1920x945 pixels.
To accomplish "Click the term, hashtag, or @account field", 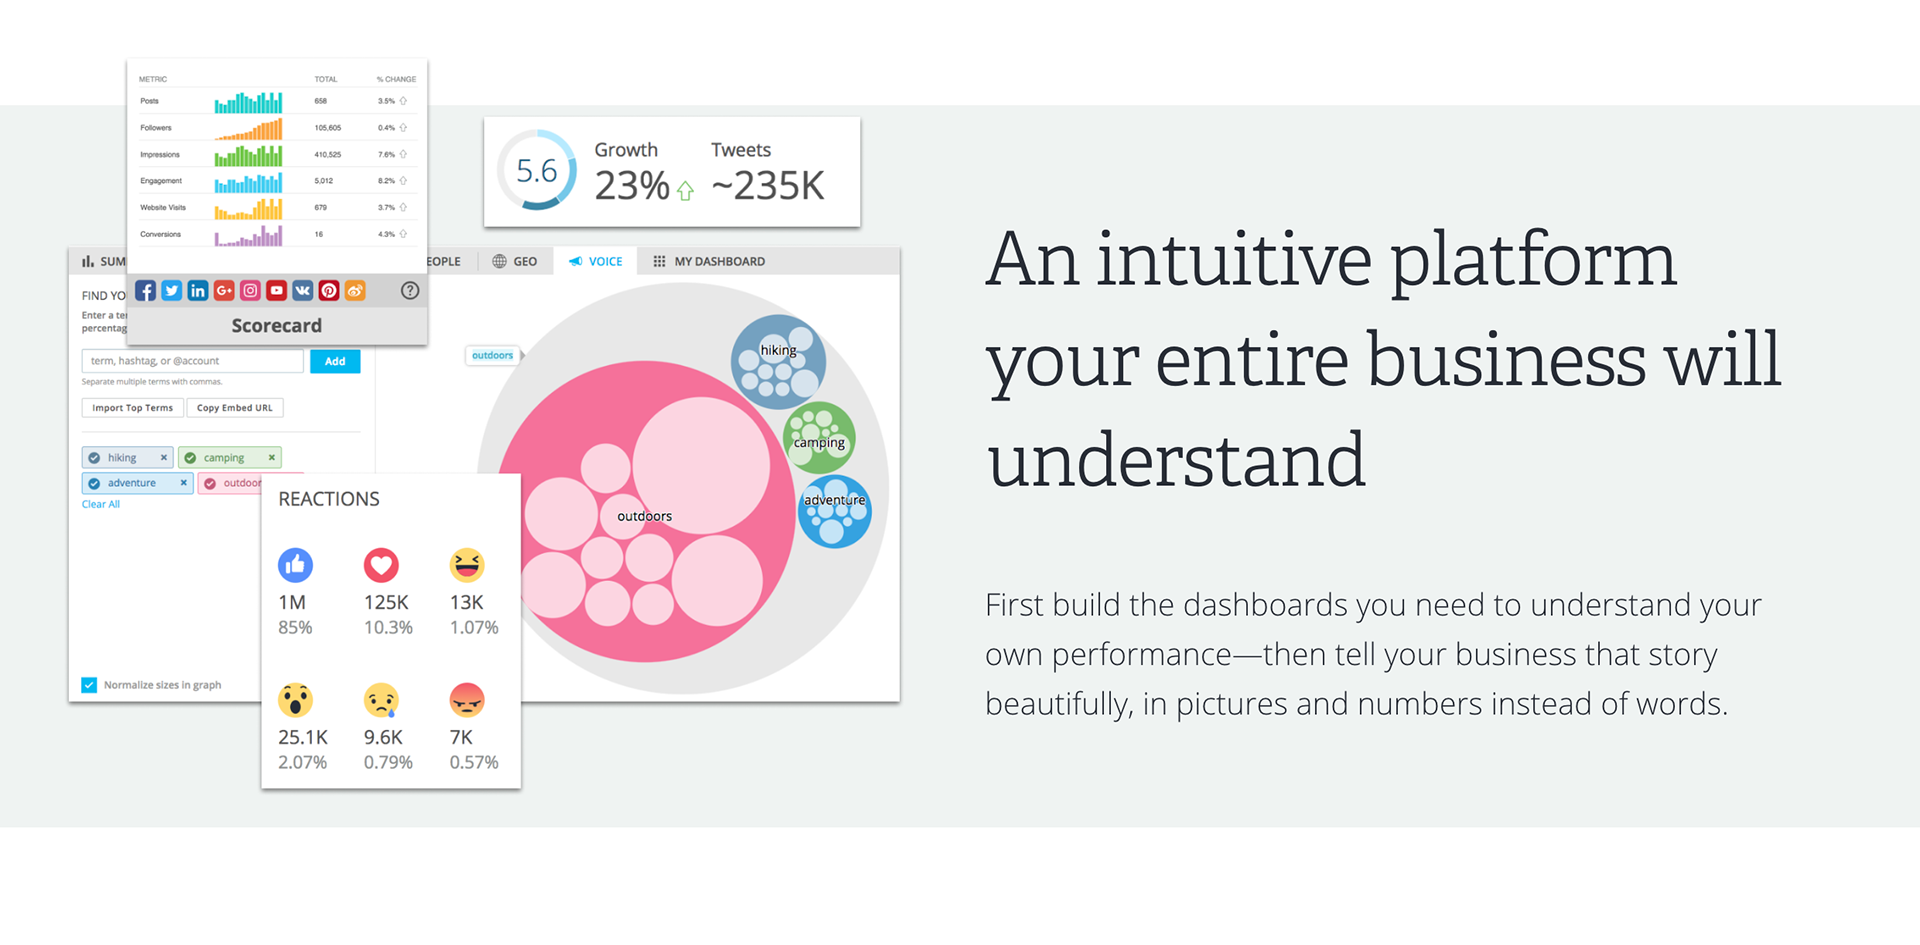I will coord(192,361).
